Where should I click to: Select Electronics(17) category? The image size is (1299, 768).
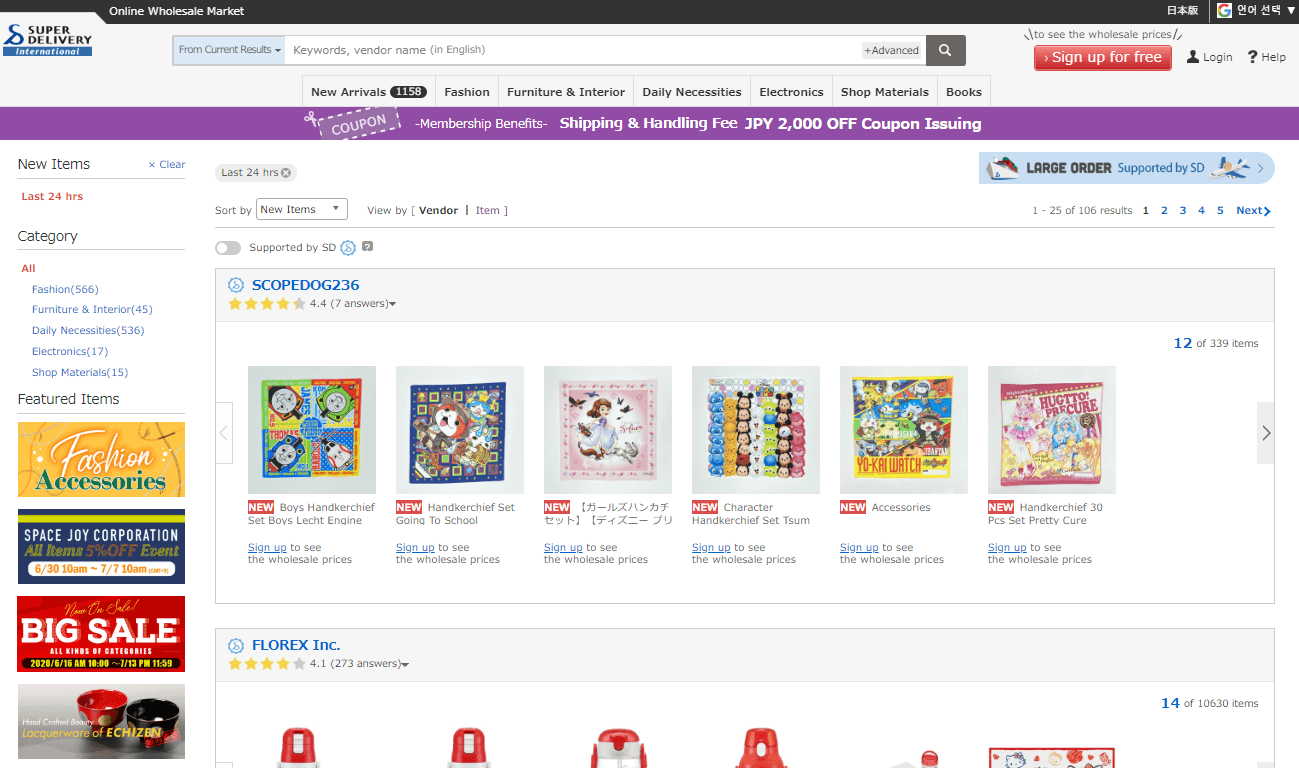tap(70, 351)
